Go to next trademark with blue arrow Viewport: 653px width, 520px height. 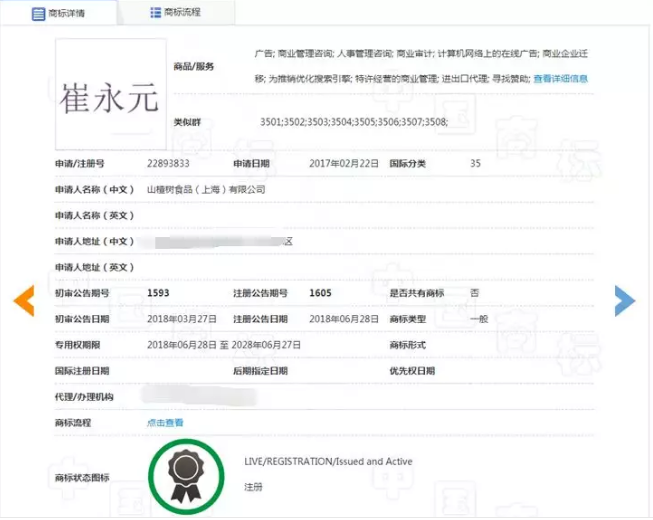[625, 301]
